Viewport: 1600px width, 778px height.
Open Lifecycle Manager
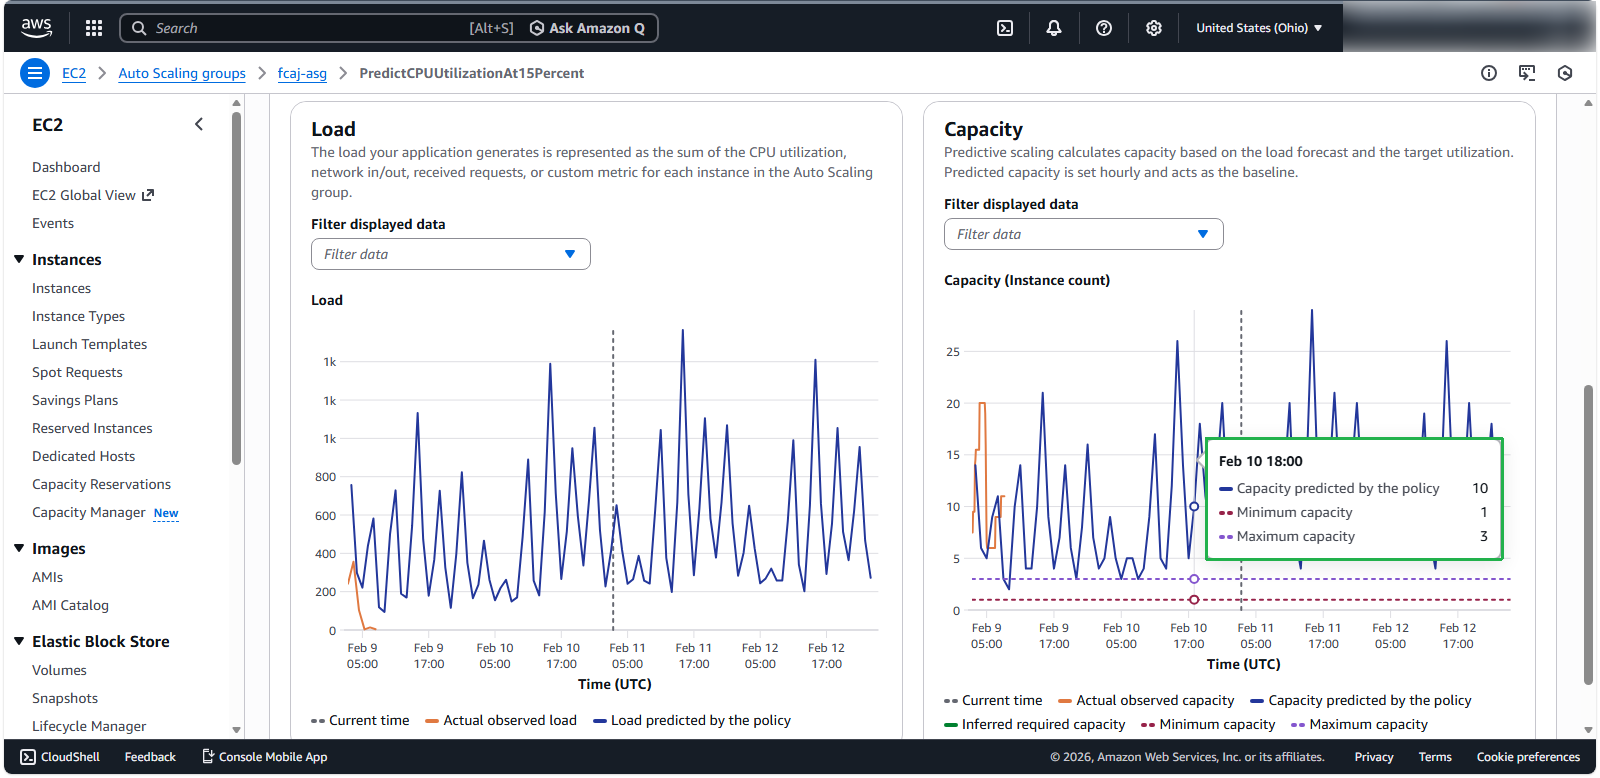coord(89,726)
